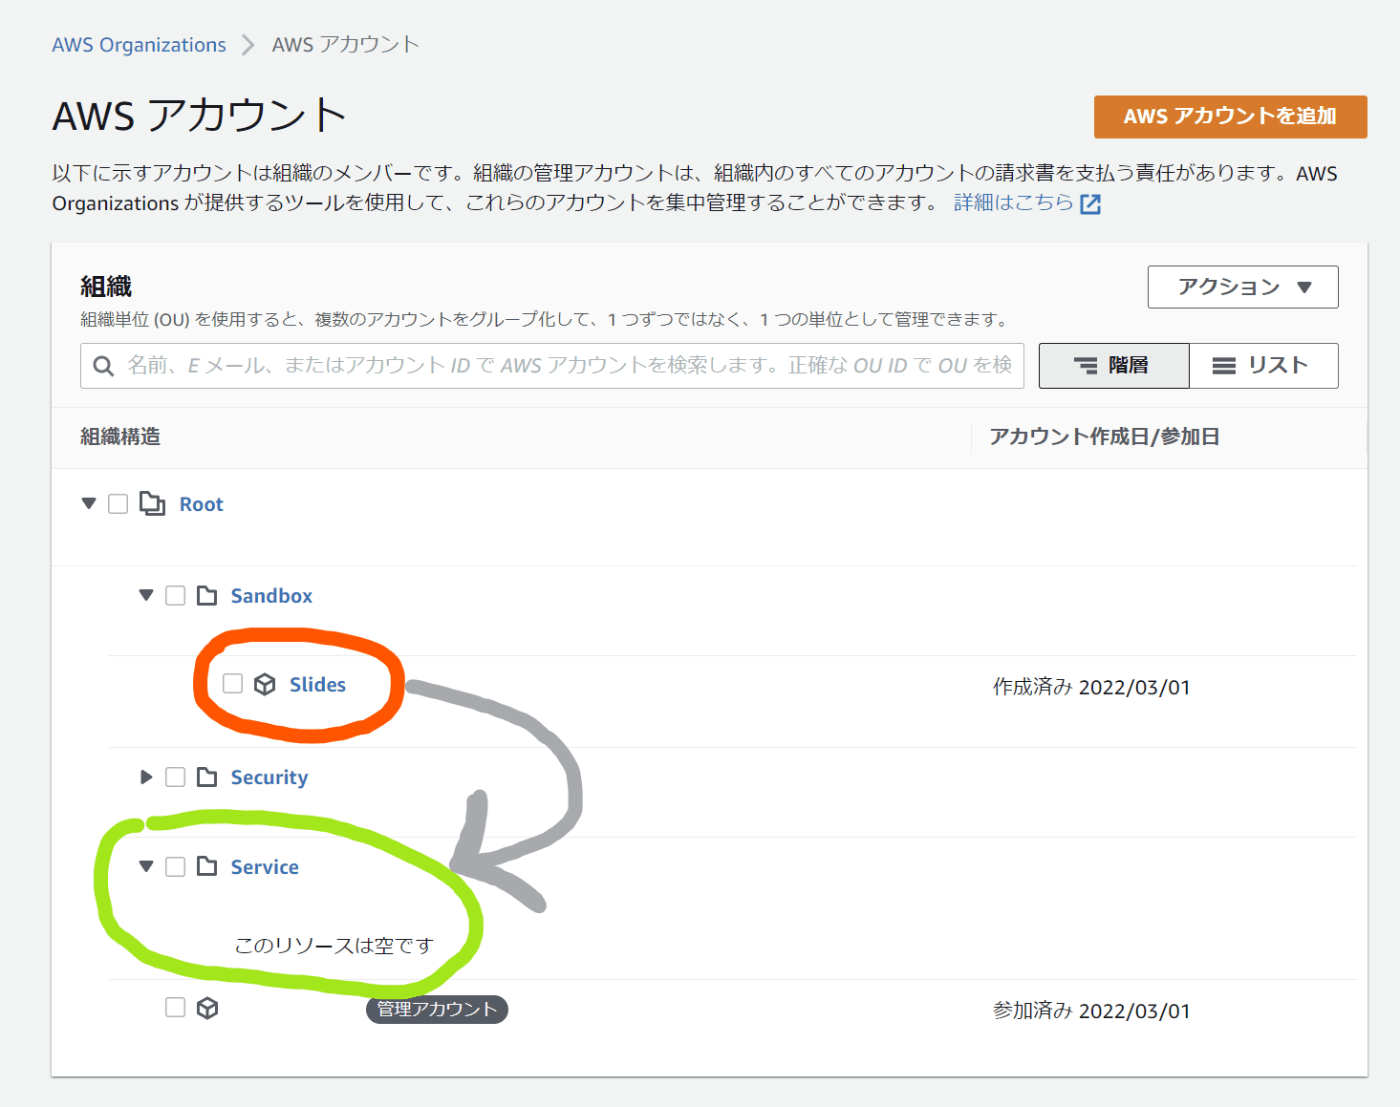This screenshot has width=1400, height=1107.
Task: Click the このリソースは空です message
Action: pyautogui.click(x=334, y=945)
